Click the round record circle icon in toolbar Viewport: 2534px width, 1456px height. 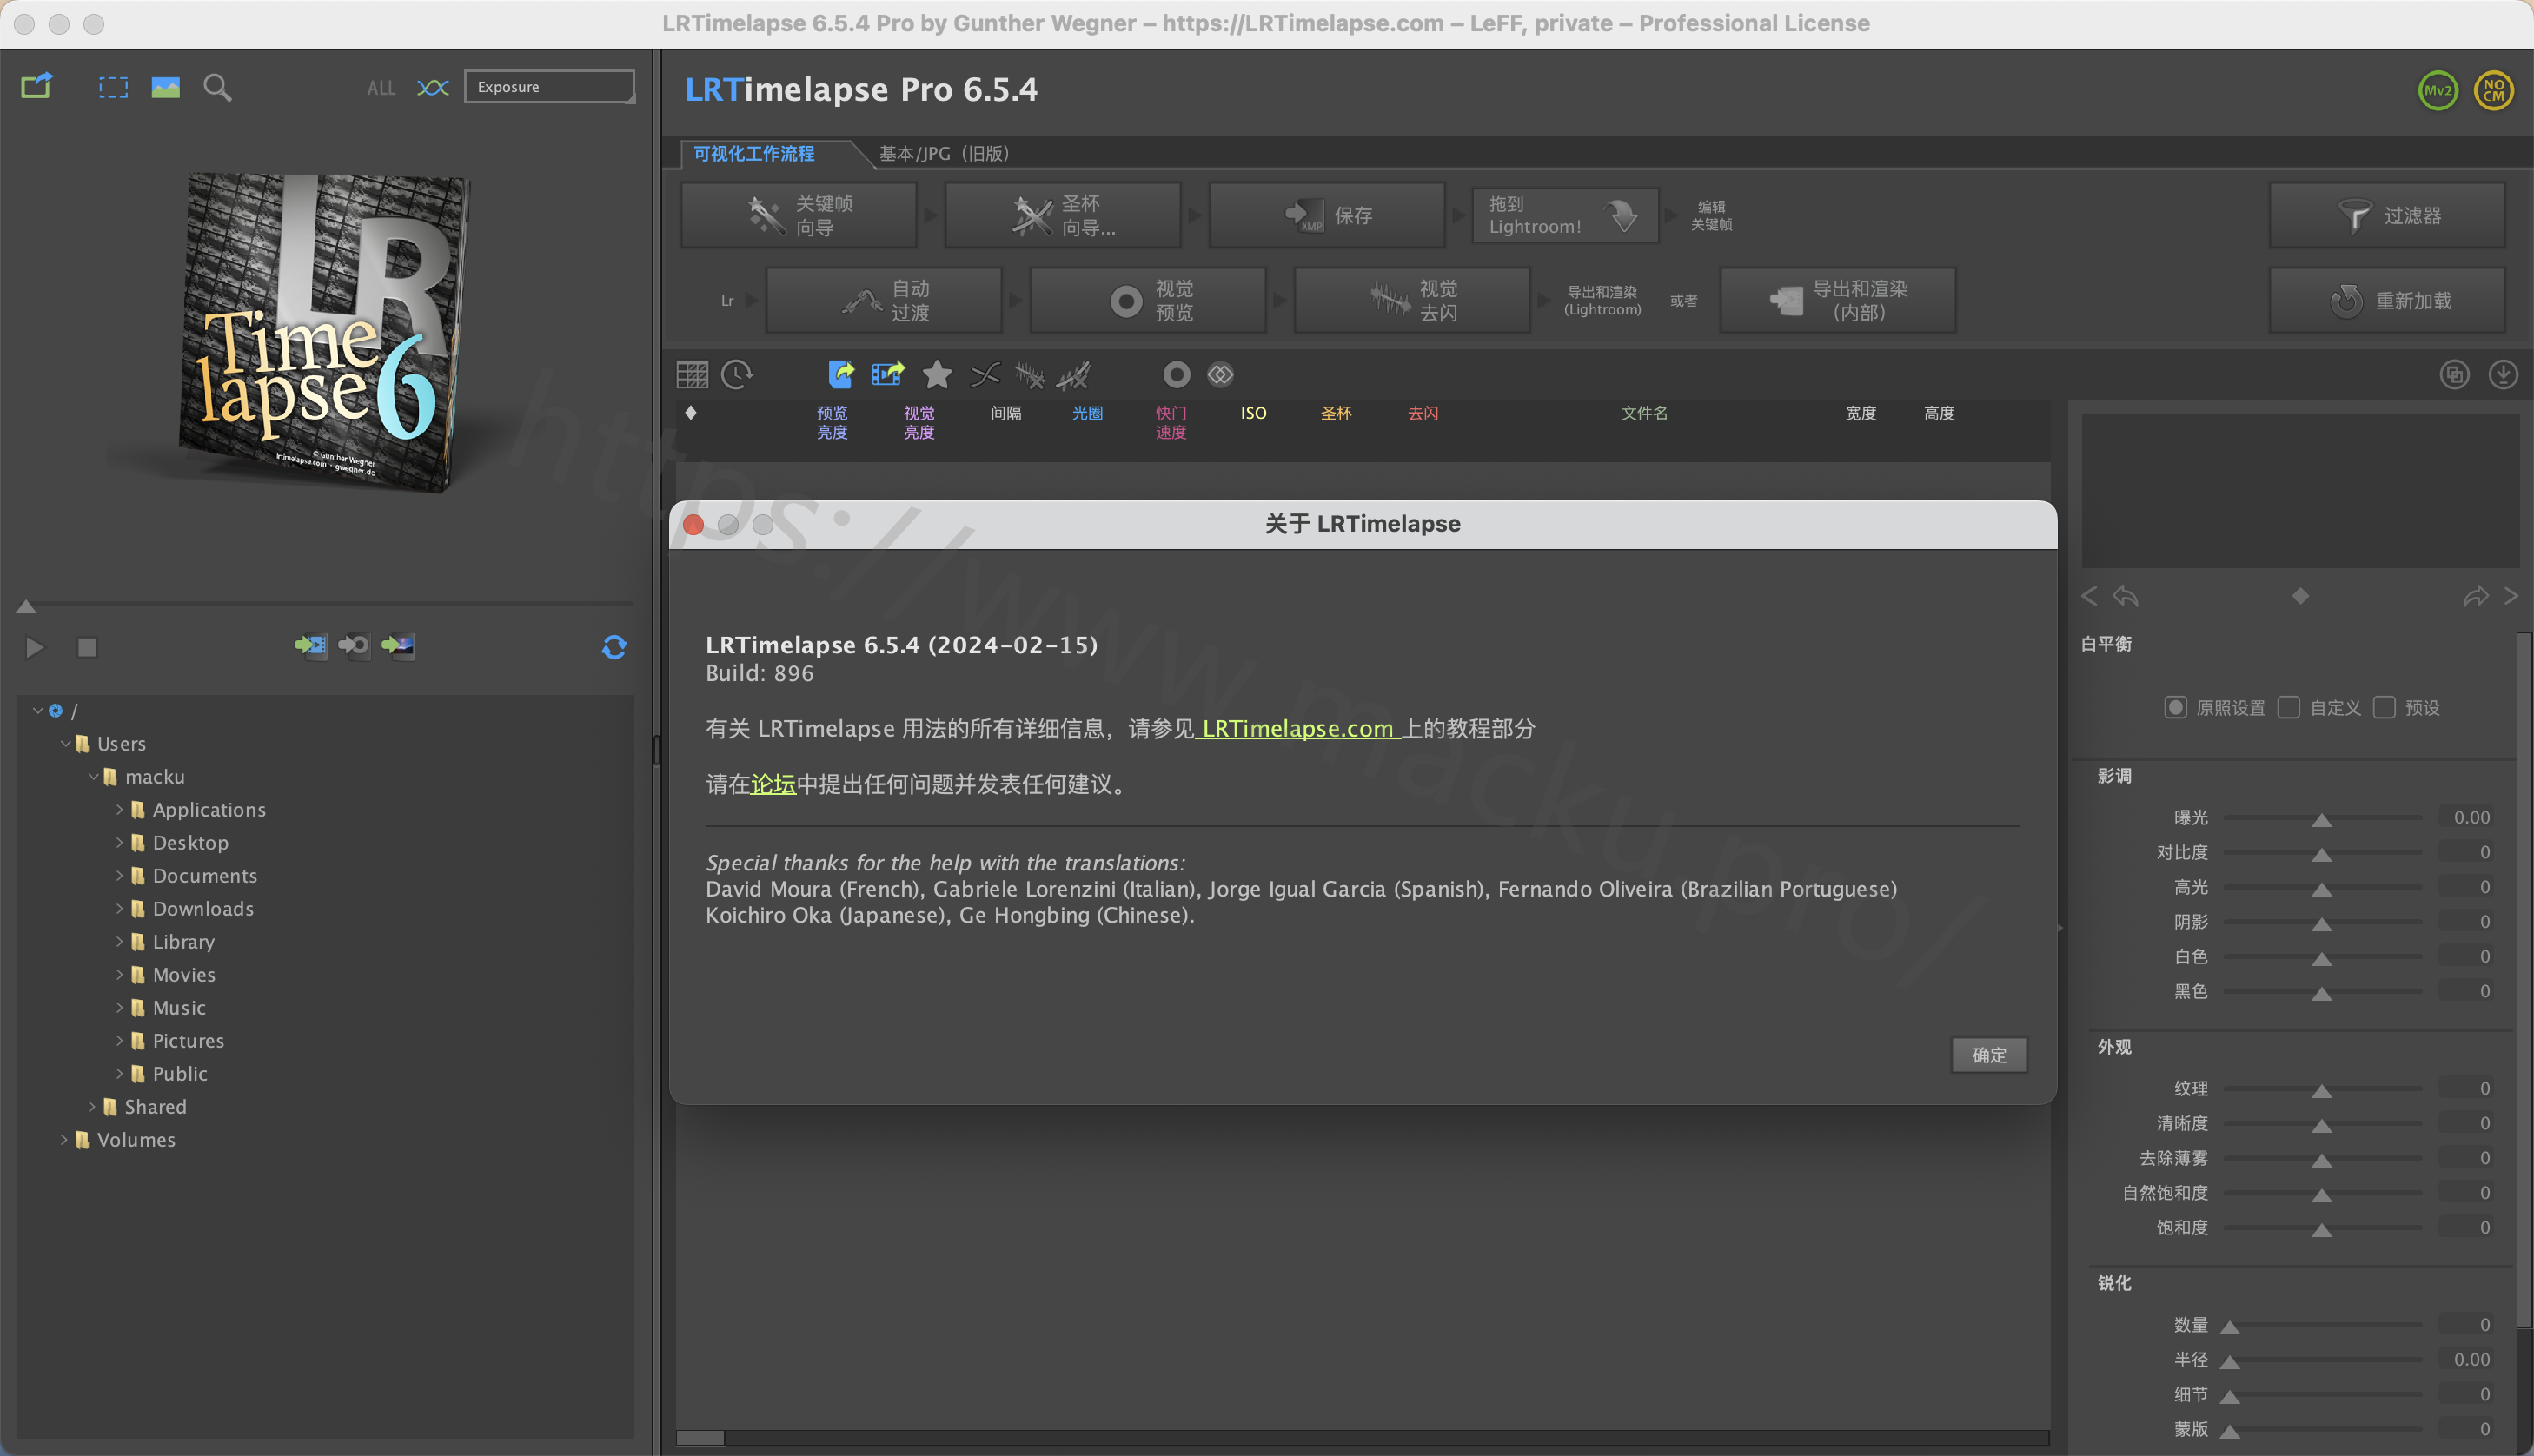coord(1176,375)
